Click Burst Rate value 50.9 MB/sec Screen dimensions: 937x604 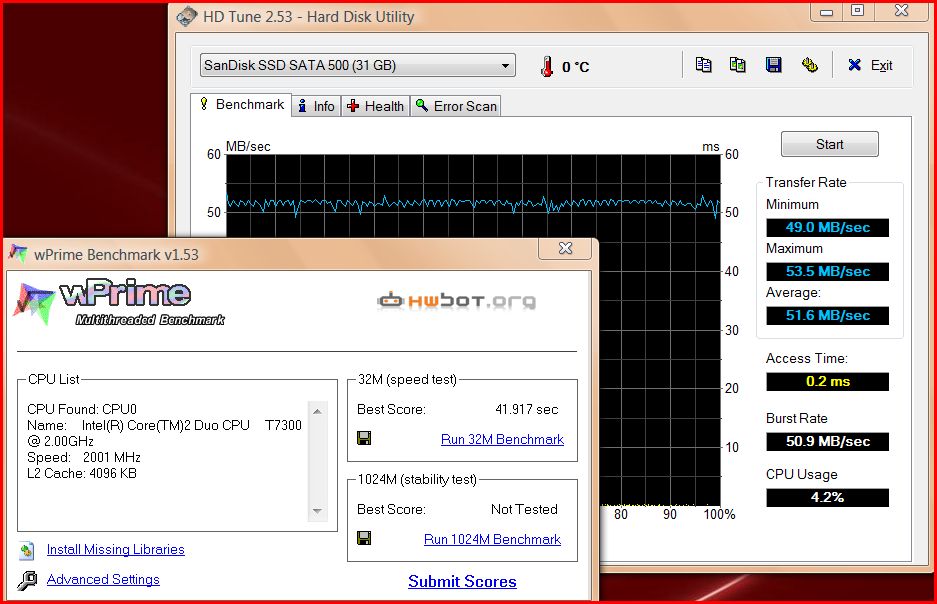pos(828,441)
